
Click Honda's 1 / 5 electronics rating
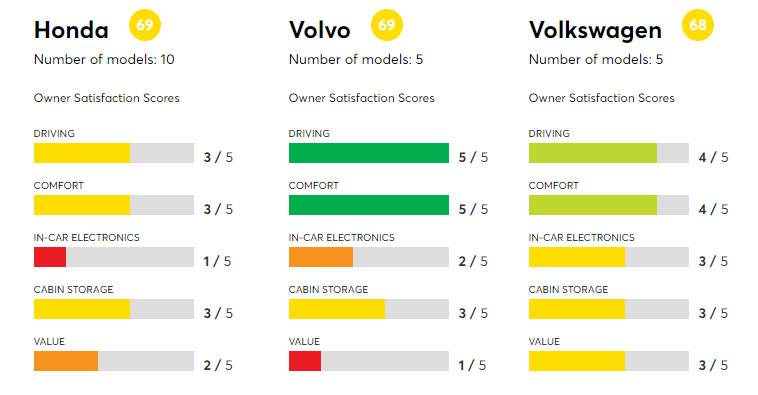coord(217,262)
